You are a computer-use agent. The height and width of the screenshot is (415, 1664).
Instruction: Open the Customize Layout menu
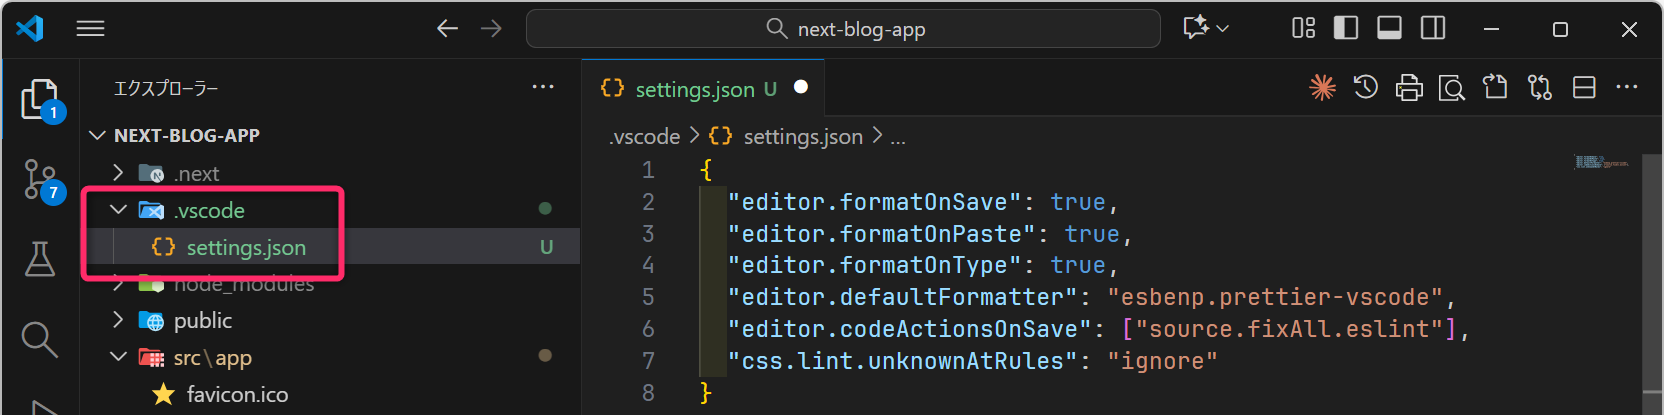click(1303, 28)
